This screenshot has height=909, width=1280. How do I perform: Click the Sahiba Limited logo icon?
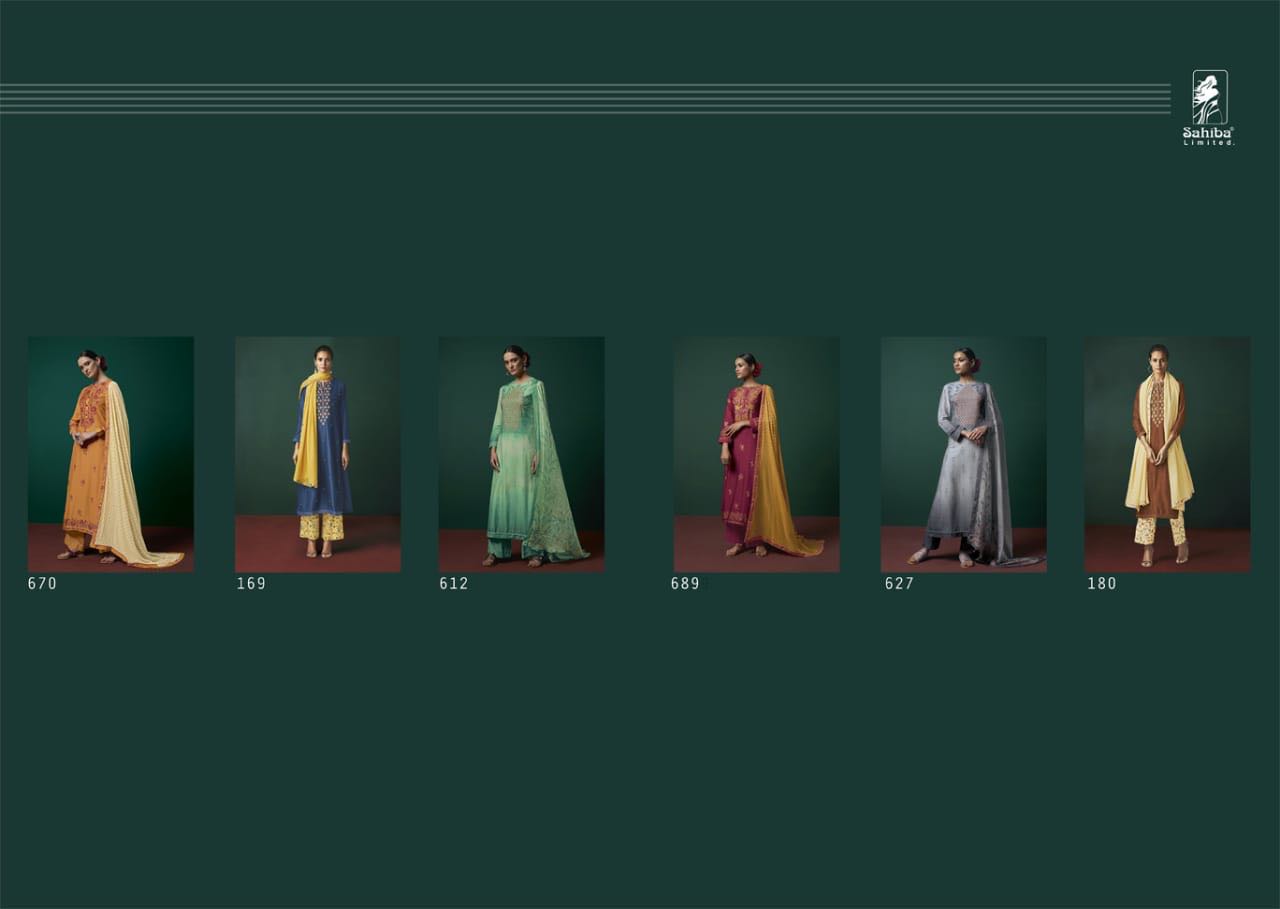[1209, 98]
